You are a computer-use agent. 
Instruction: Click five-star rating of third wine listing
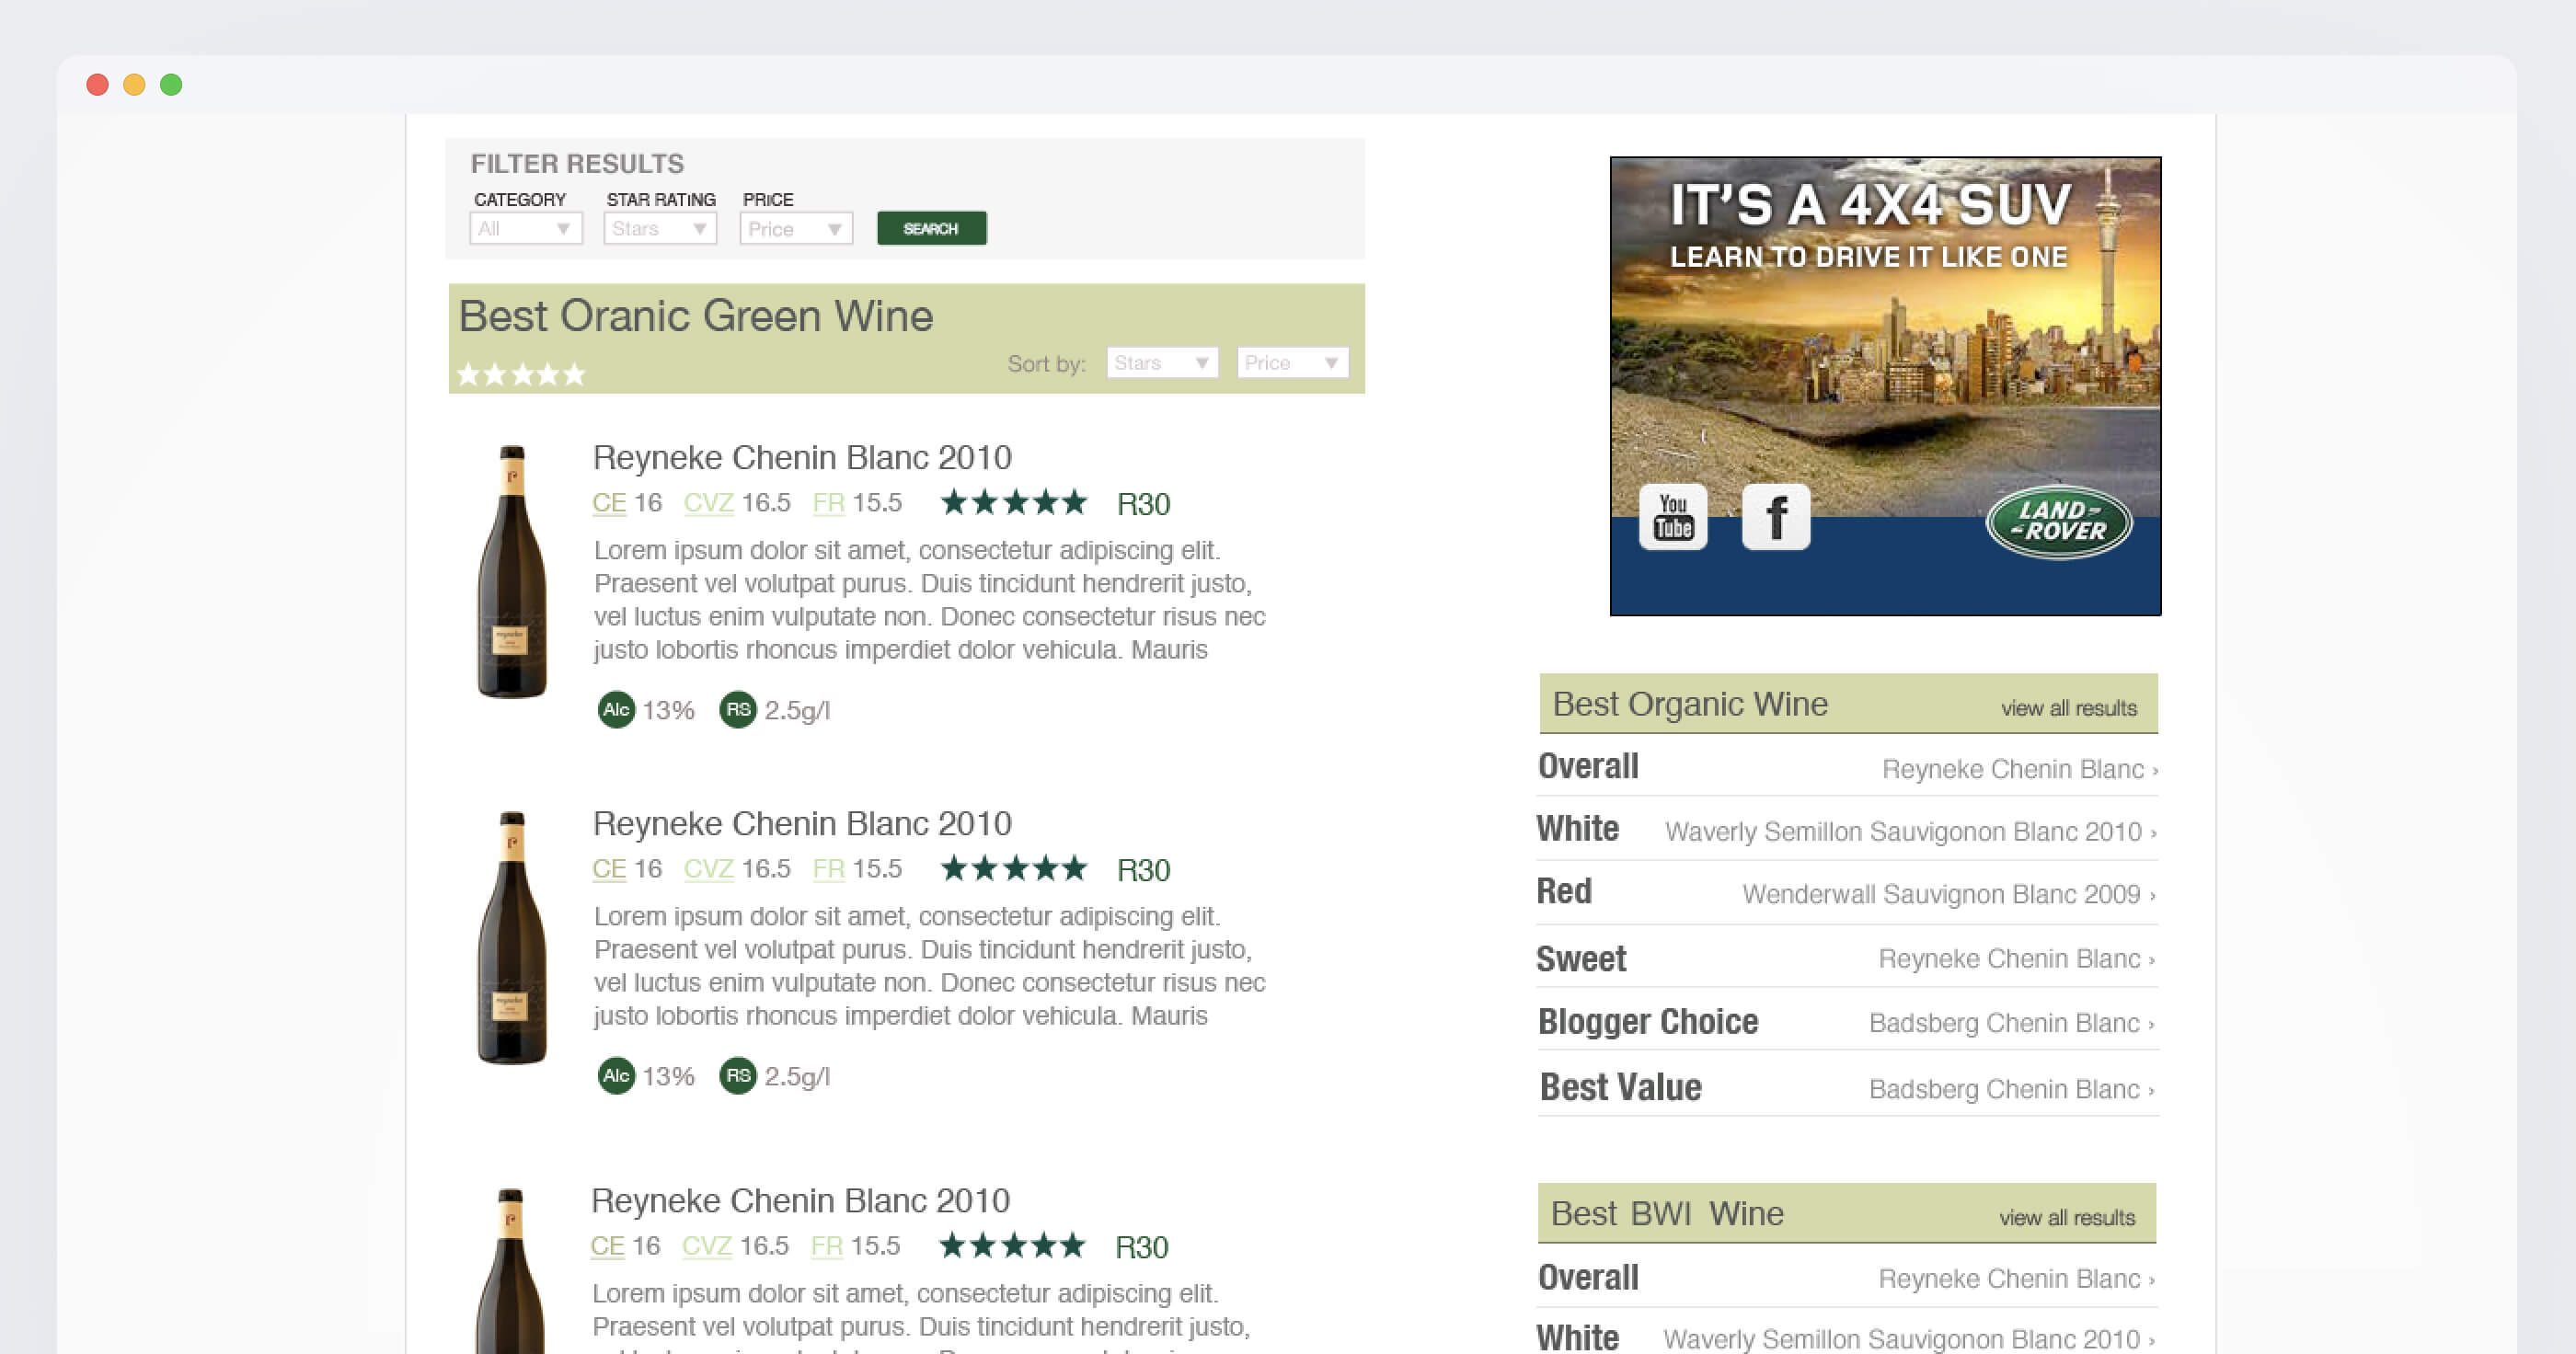[x=1012, y=1245]
